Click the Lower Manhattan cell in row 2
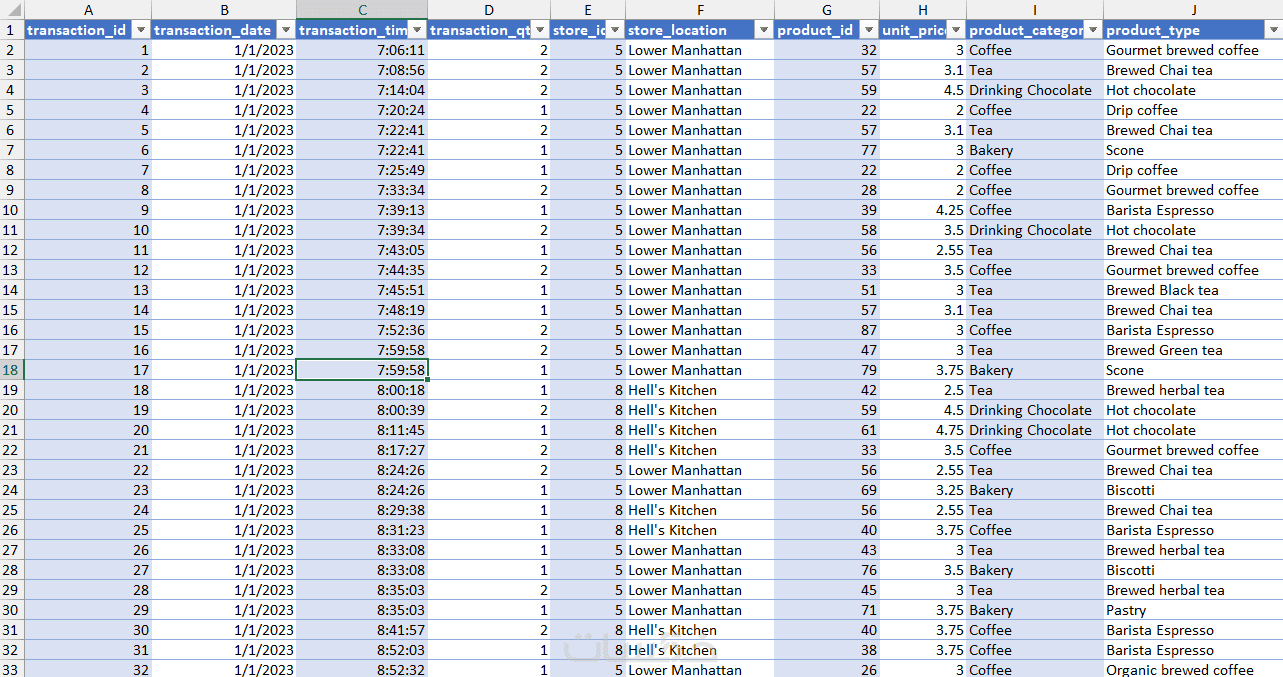Screen dimensions: 1283x677 700,50
